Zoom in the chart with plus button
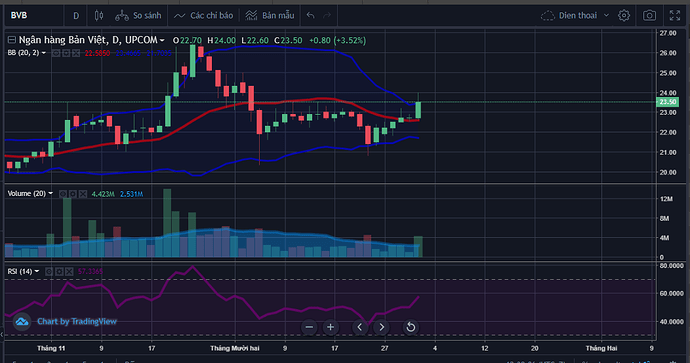 click(330, 327)
